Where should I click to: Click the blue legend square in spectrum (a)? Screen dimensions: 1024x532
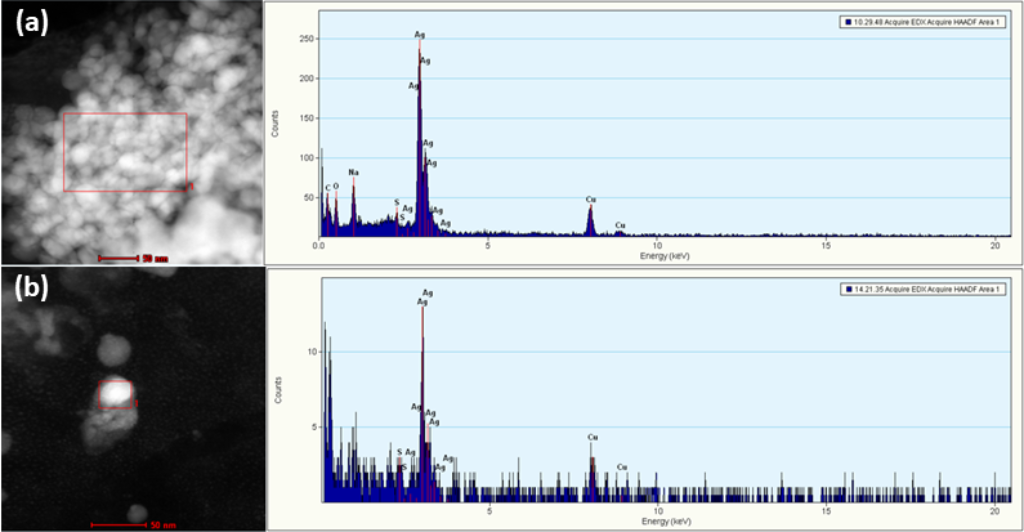847,21
